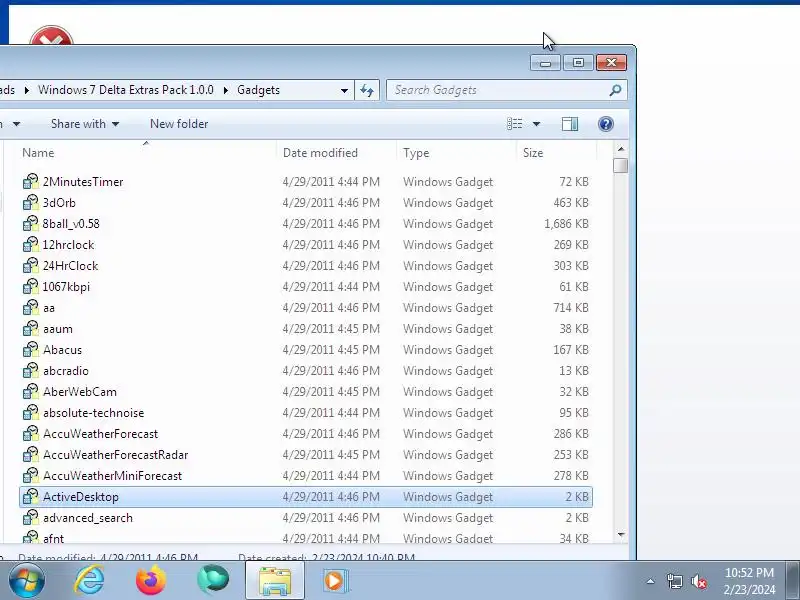Open Explorer help via question mark icon
This screenshot has height=600, width=800.
(x=606, y=124)
